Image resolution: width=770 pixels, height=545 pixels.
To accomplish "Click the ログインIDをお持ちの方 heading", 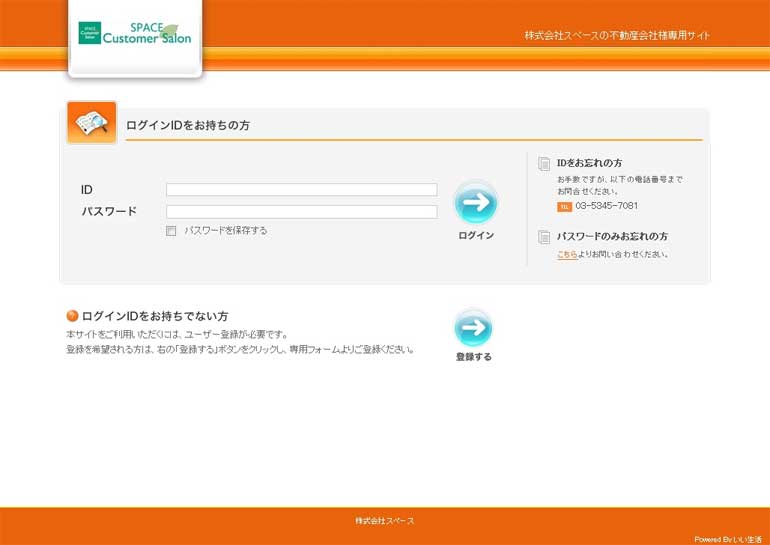I will pyautogui.click(x=188, y=125).
